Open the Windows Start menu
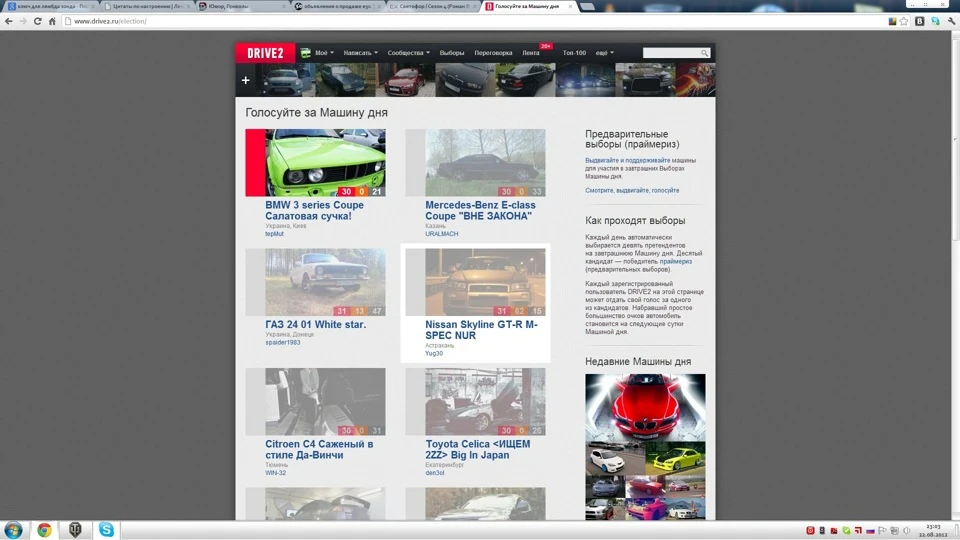Viewport: 960px width, 540px height. pyautogui.click(x=13, y=530)
